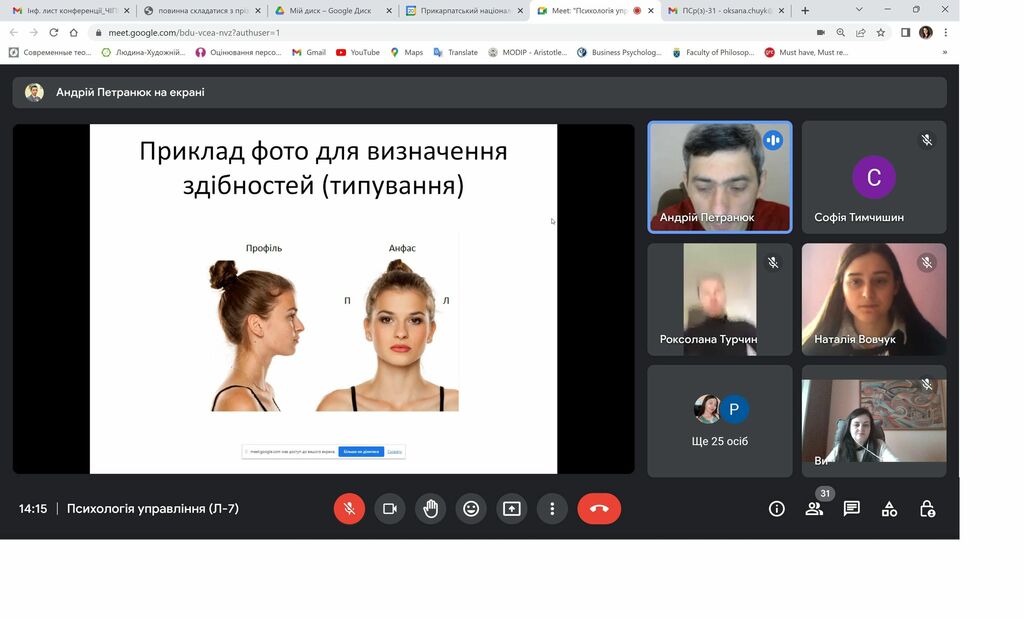The image size is (1024, 619).
Task: Show the participants list (31 people)
Action: [814, 509]
